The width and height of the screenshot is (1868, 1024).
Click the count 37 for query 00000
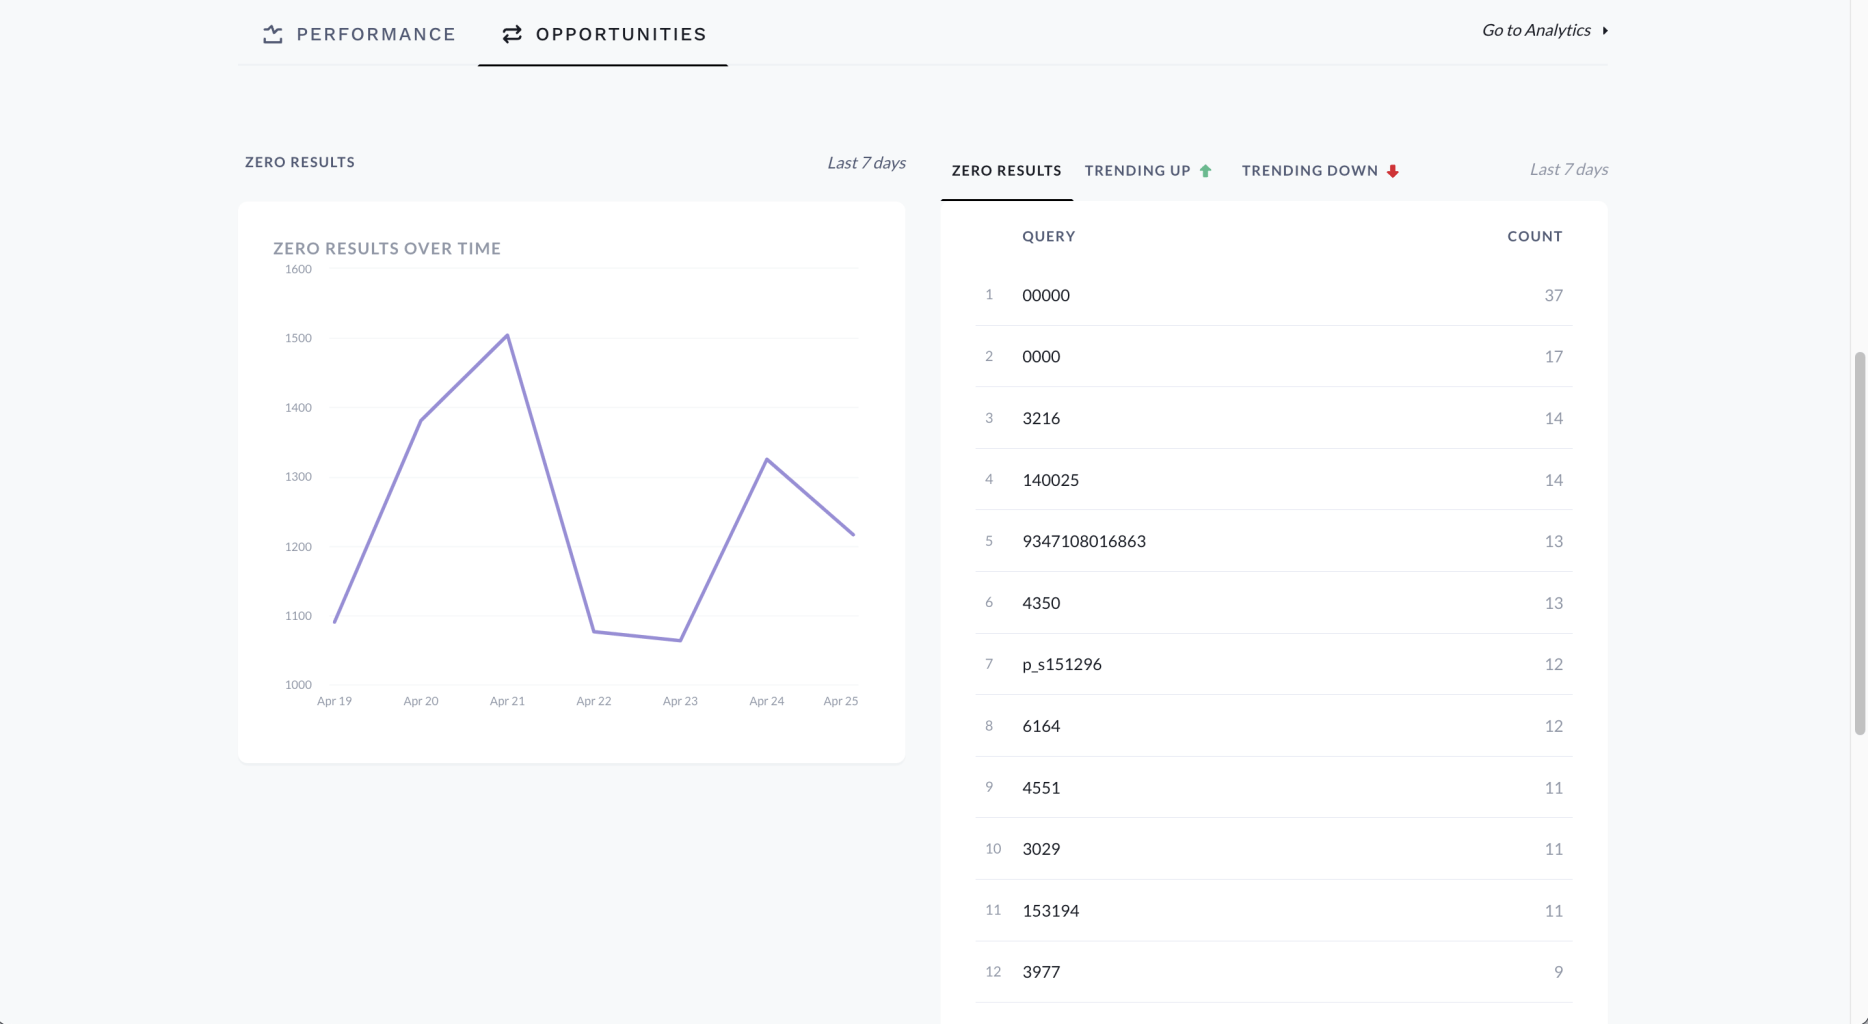[x=1553, y=295]
